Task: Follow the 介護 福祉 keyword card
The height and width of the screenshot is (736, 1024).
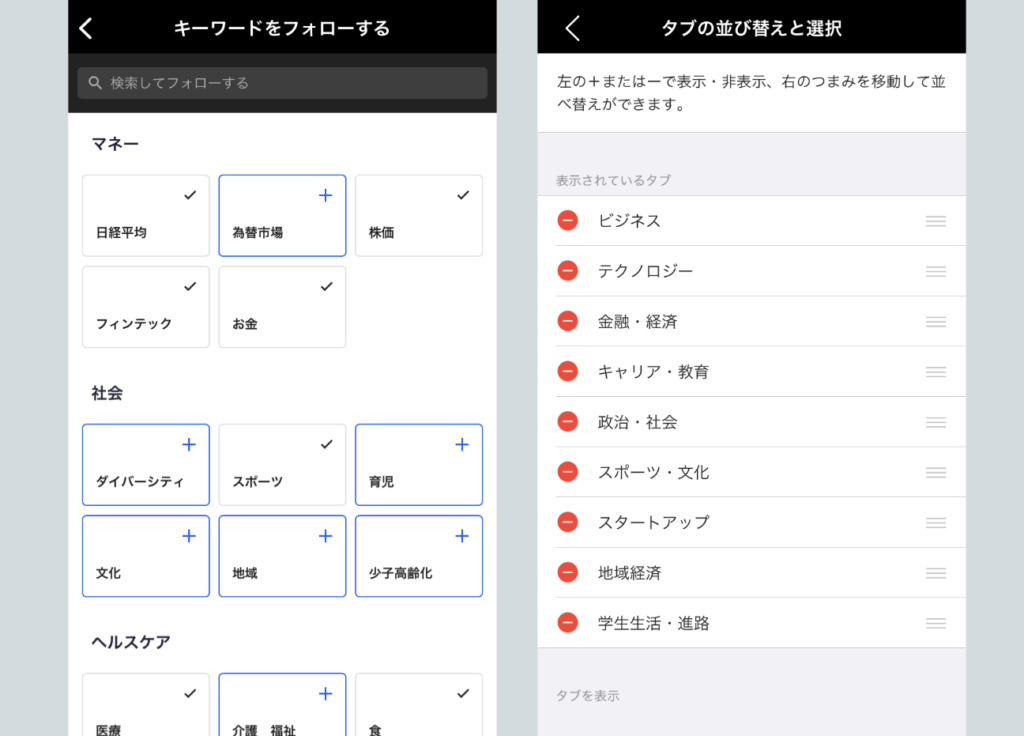Action: pyautogui.click(x=282, y=705)
